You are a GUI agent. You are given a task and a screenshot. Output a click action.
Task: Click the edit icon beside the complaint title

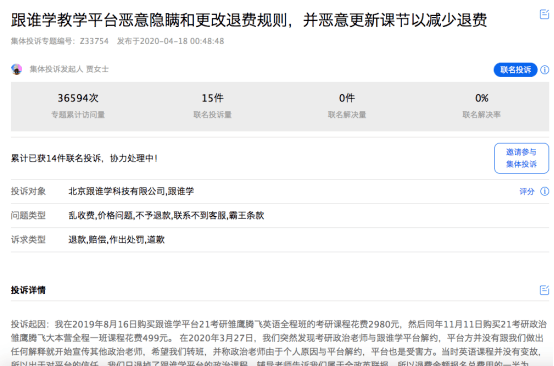coord(544,14)
